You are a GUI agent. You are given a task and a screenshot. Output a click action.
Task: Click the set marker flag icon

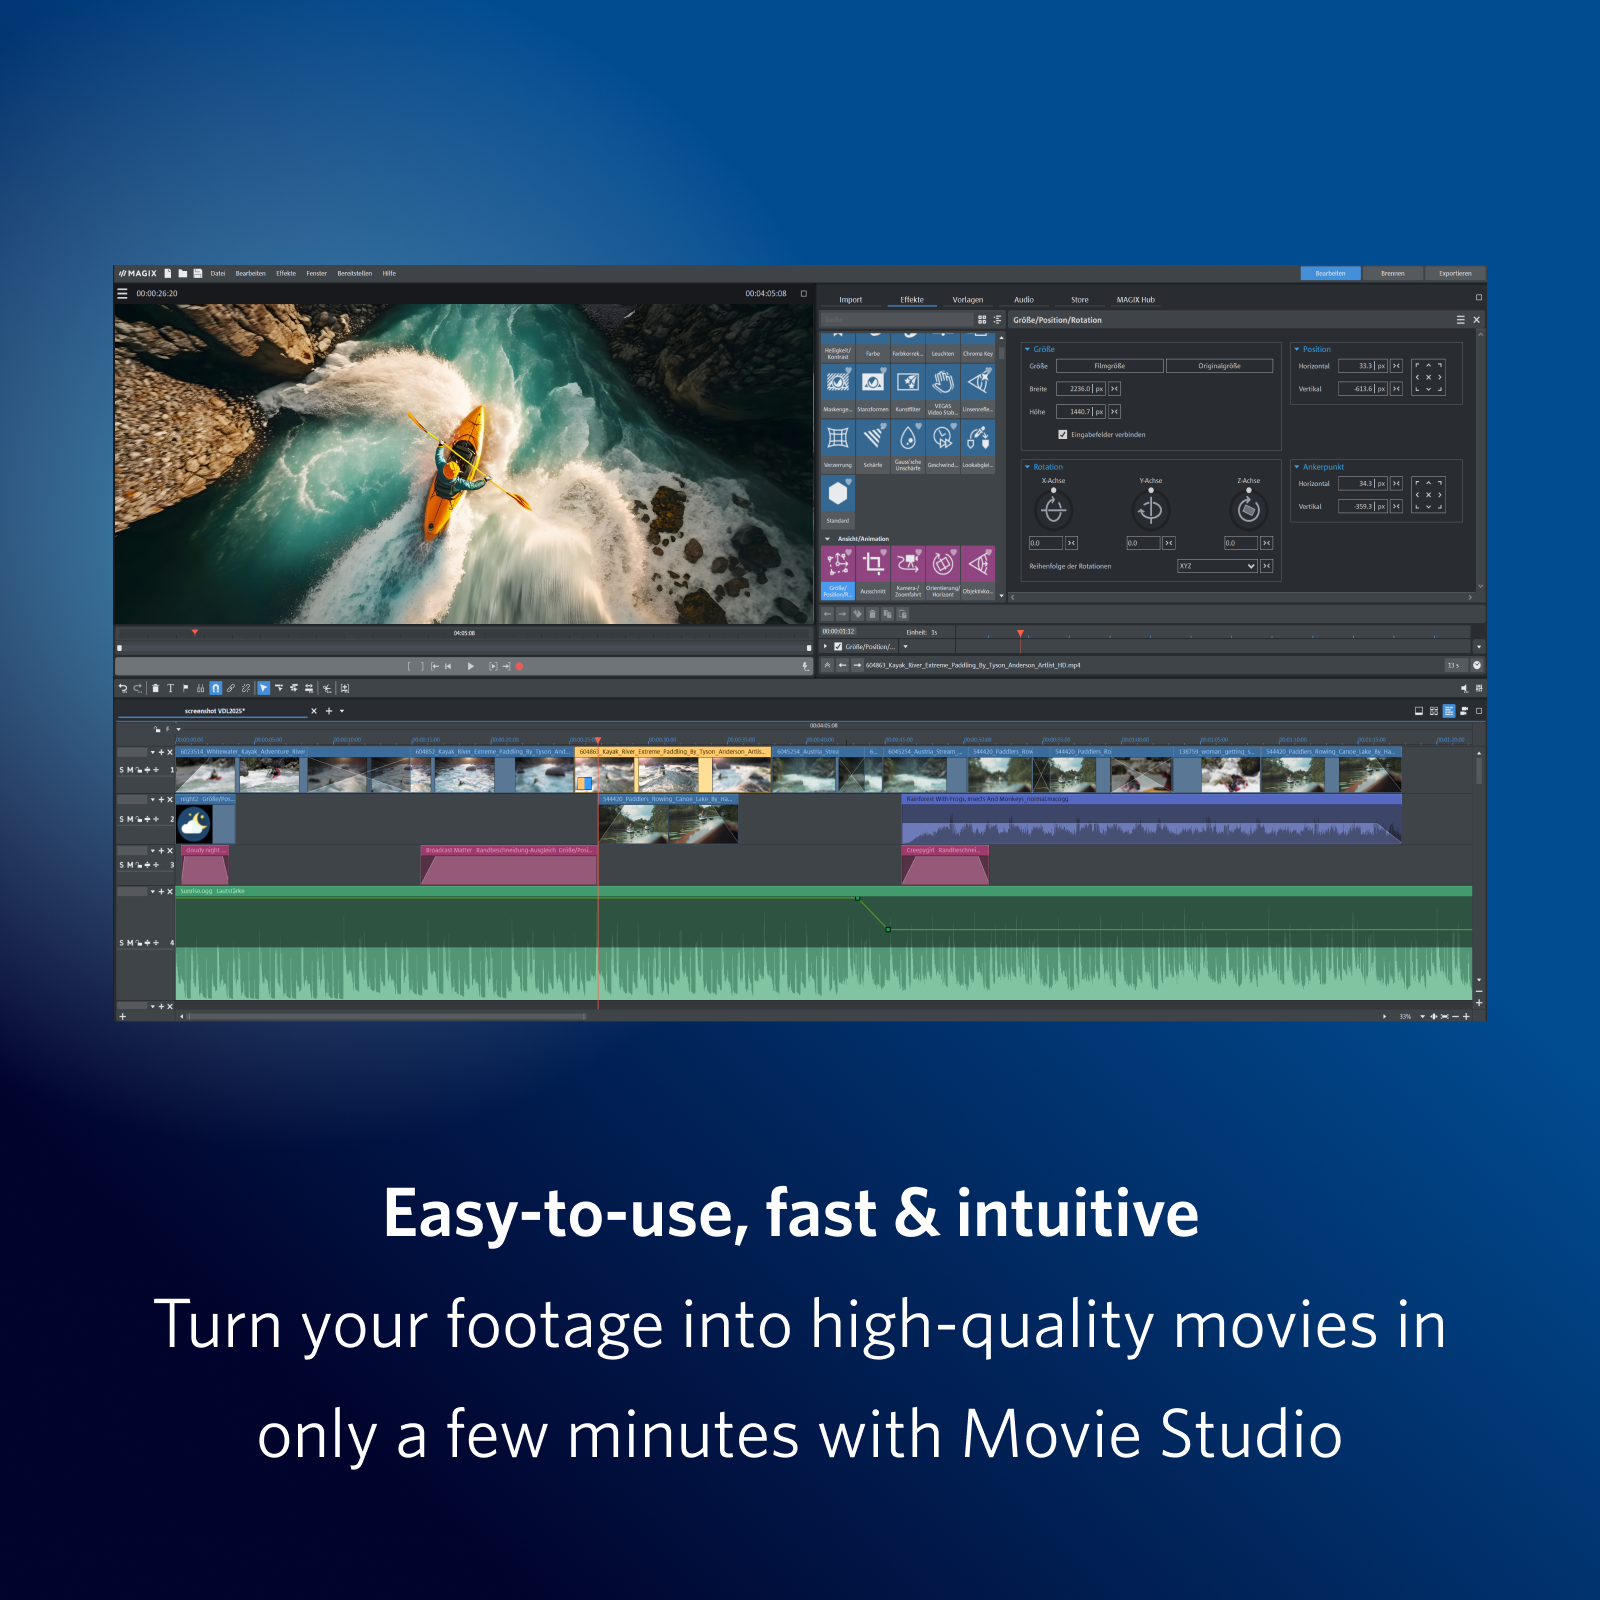185,688
